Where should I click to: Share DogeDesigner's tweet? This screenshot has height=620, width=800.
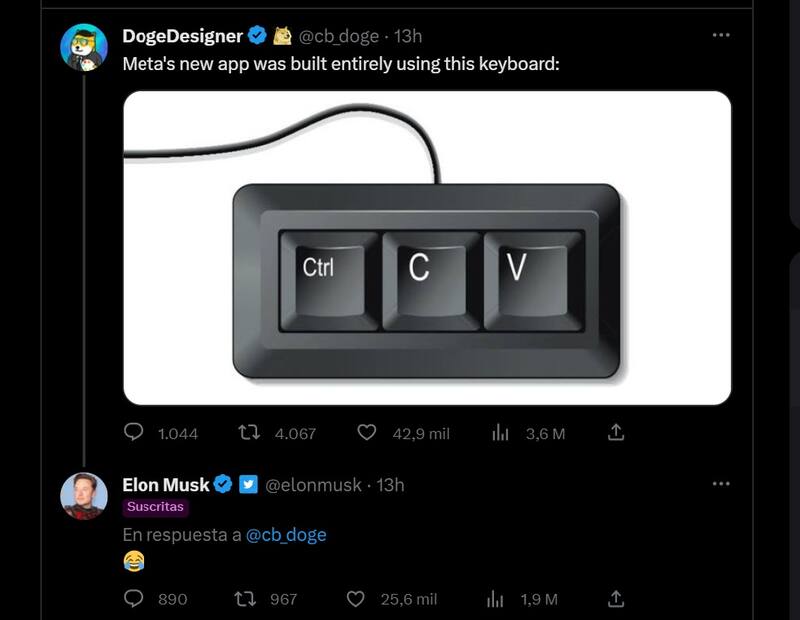pos(617,433)
